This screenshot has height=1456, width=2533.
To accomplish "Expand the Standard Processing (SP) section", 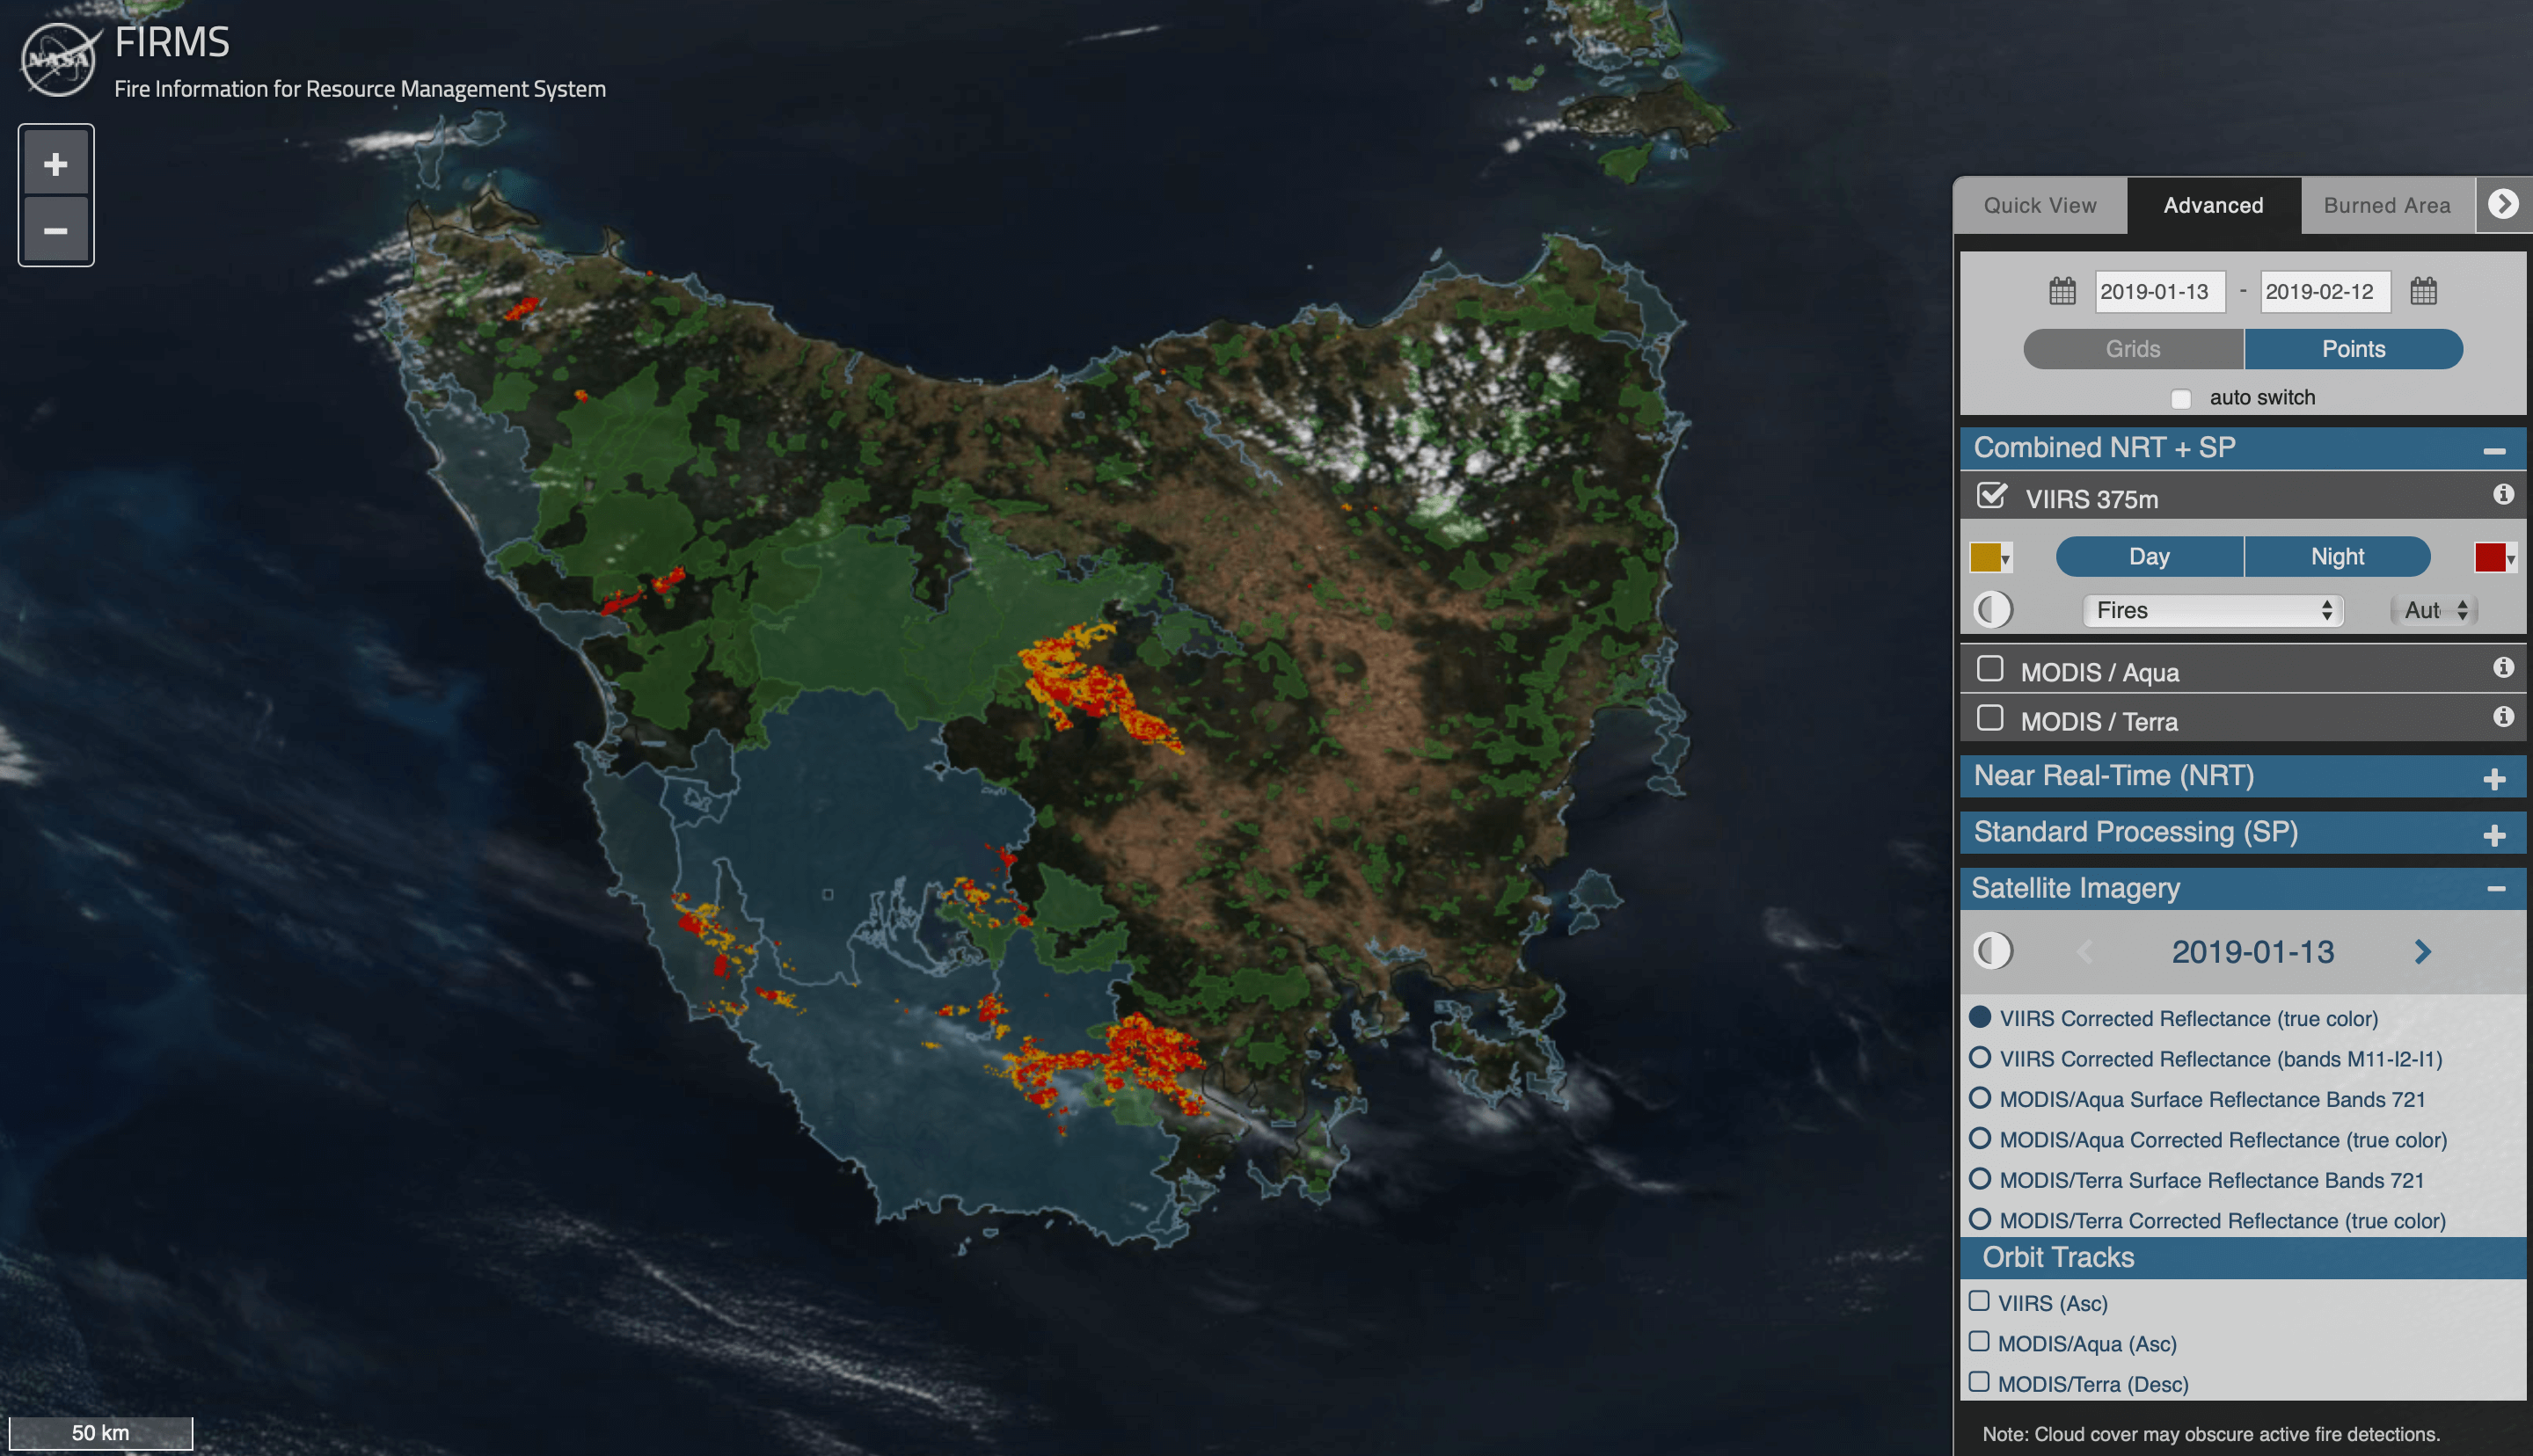I will [x=2494, y=835].
